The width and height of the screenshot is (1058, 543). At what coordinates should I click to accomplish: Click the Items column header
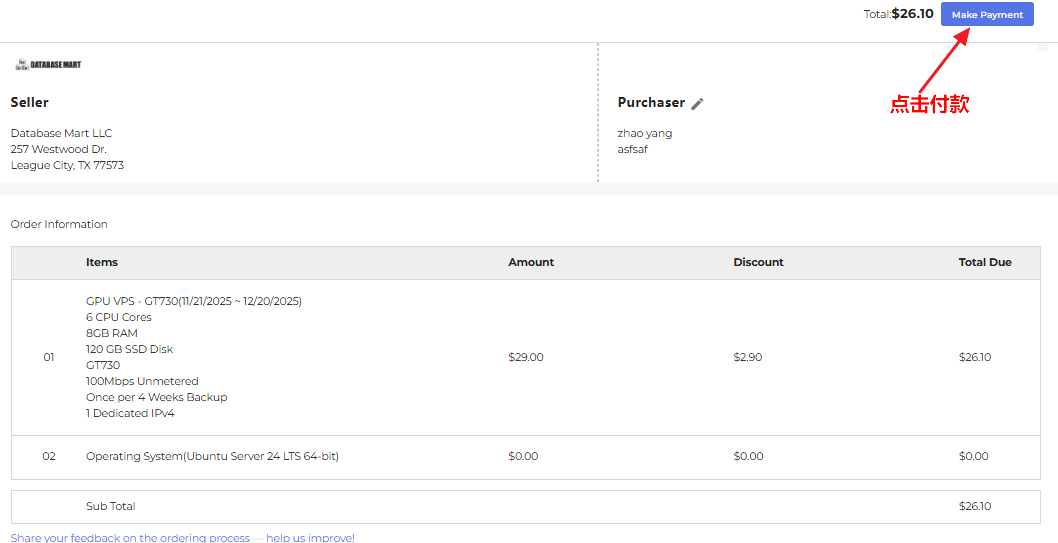pos(101,262)
